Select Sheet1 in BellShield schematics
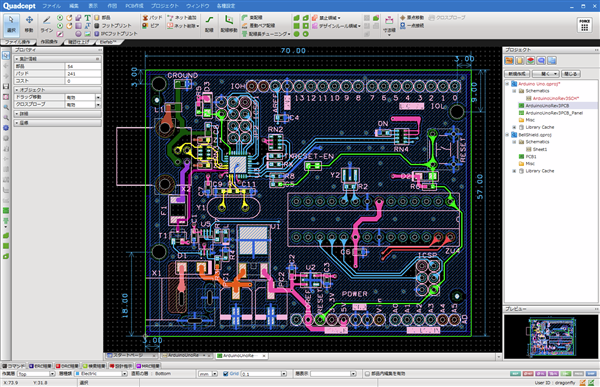600x387 pixels. 536,149
